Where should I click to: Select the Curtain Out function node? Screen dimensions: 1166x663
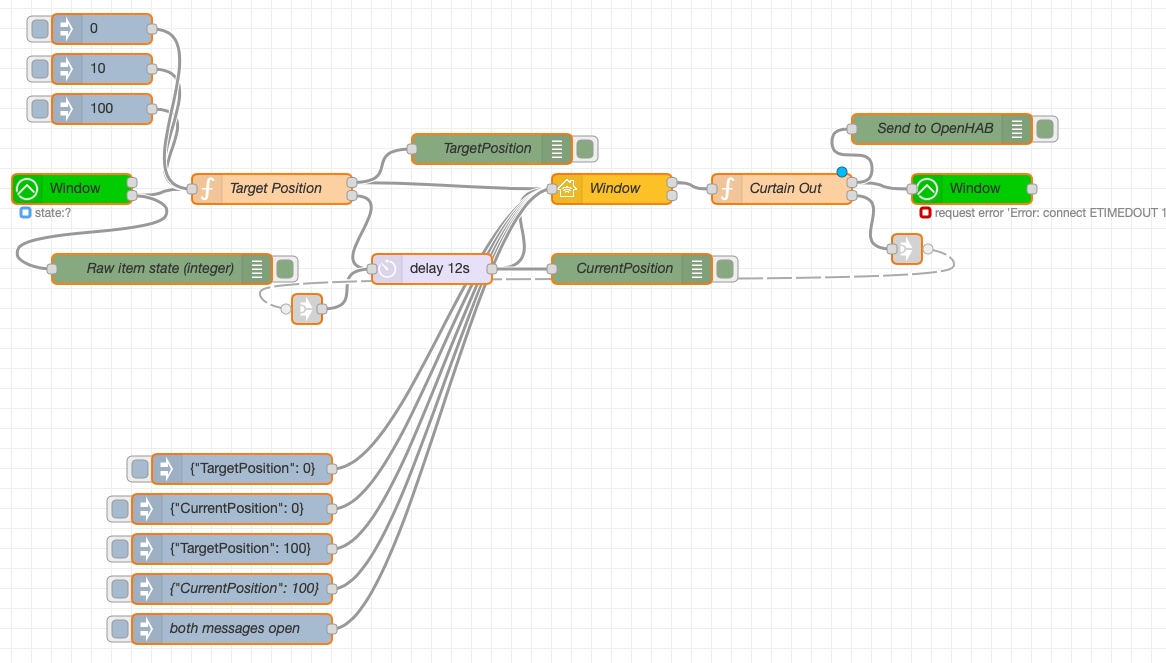coord(782,189)
